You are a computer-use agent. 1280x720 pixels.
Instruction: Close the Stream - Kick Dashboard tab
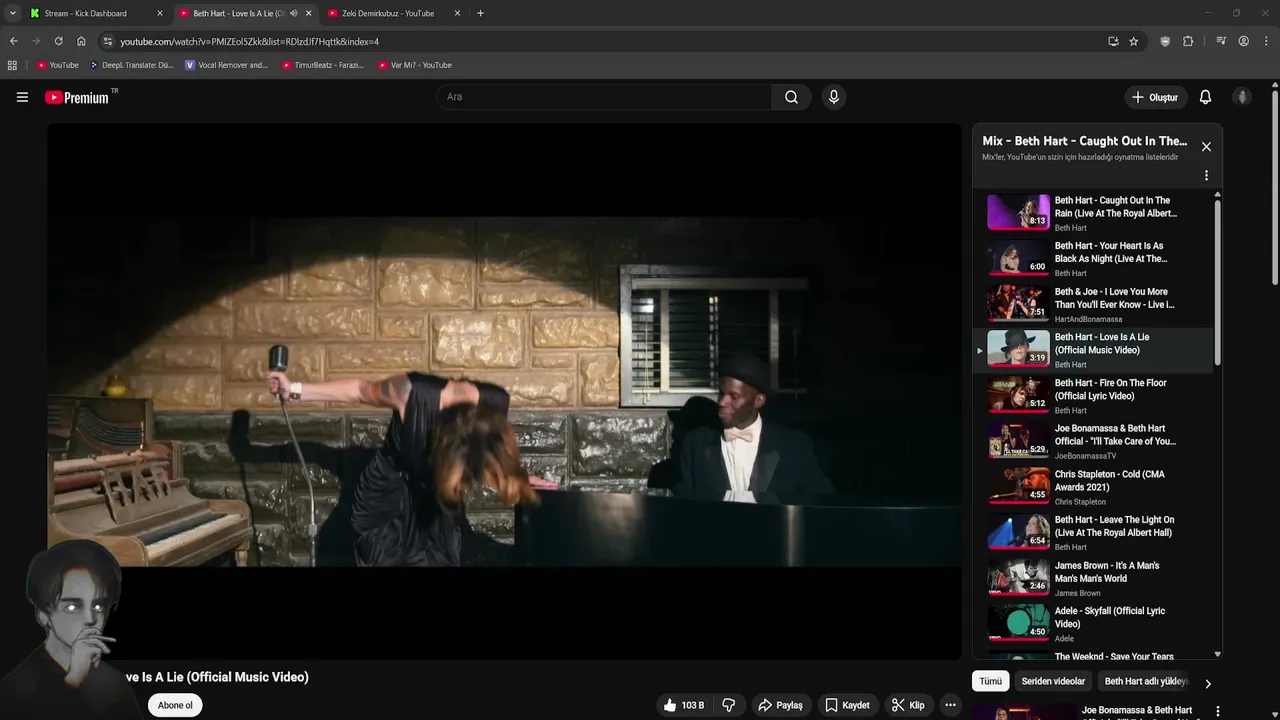point(159,13)
